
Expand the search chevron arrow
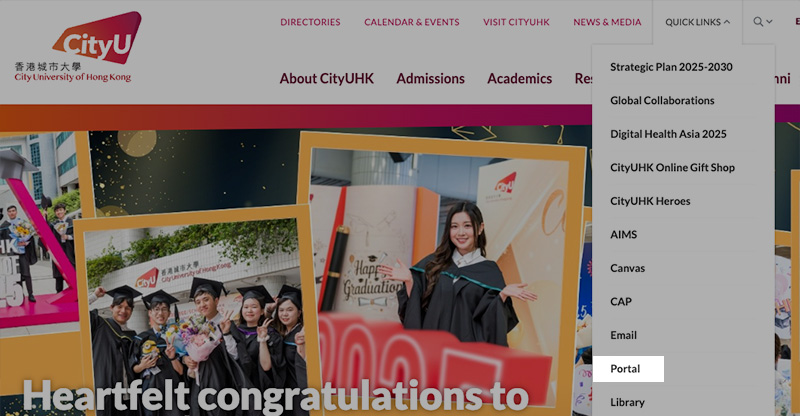[769, 22]
